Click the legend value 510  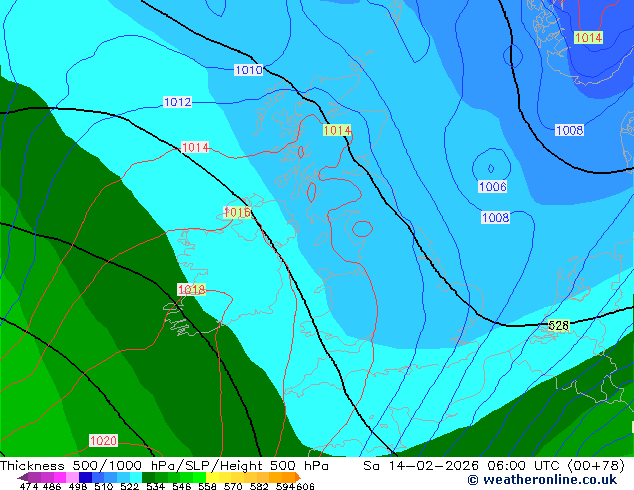point(104,486)
